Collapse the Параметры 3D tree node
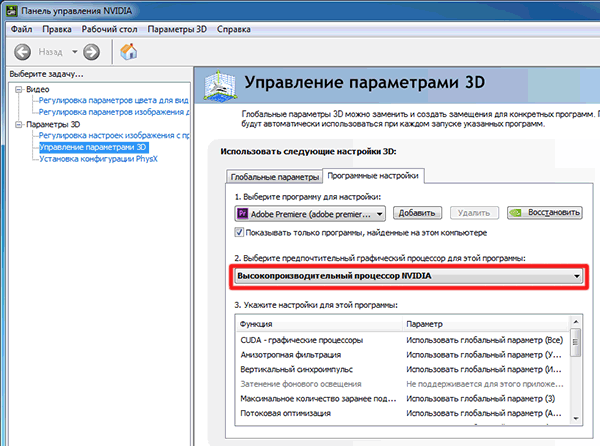This screenshot has width=600, height=446. tap(18, 125)
